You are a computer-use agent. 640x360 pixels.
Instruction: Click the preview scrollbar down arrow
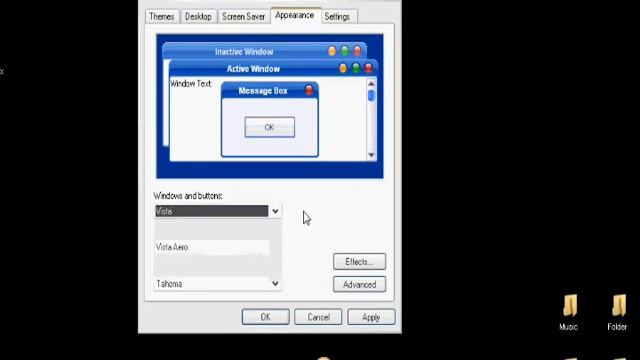click(x=371, y=155)
